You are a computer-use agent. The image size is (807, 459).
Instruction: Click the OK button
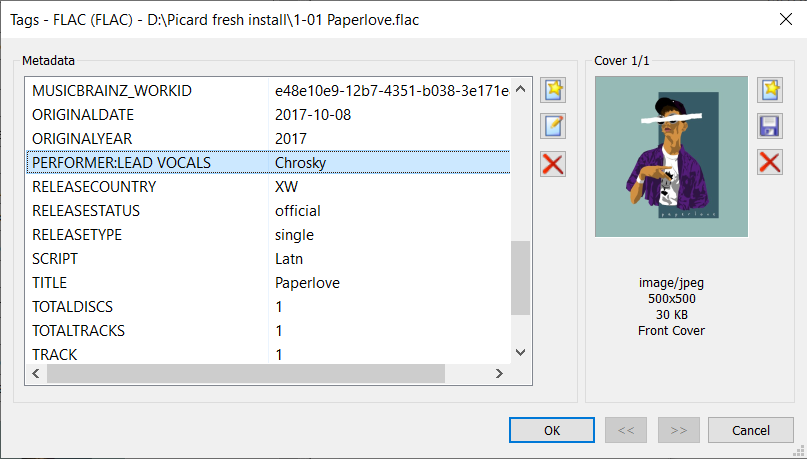[x=552, y=430]
